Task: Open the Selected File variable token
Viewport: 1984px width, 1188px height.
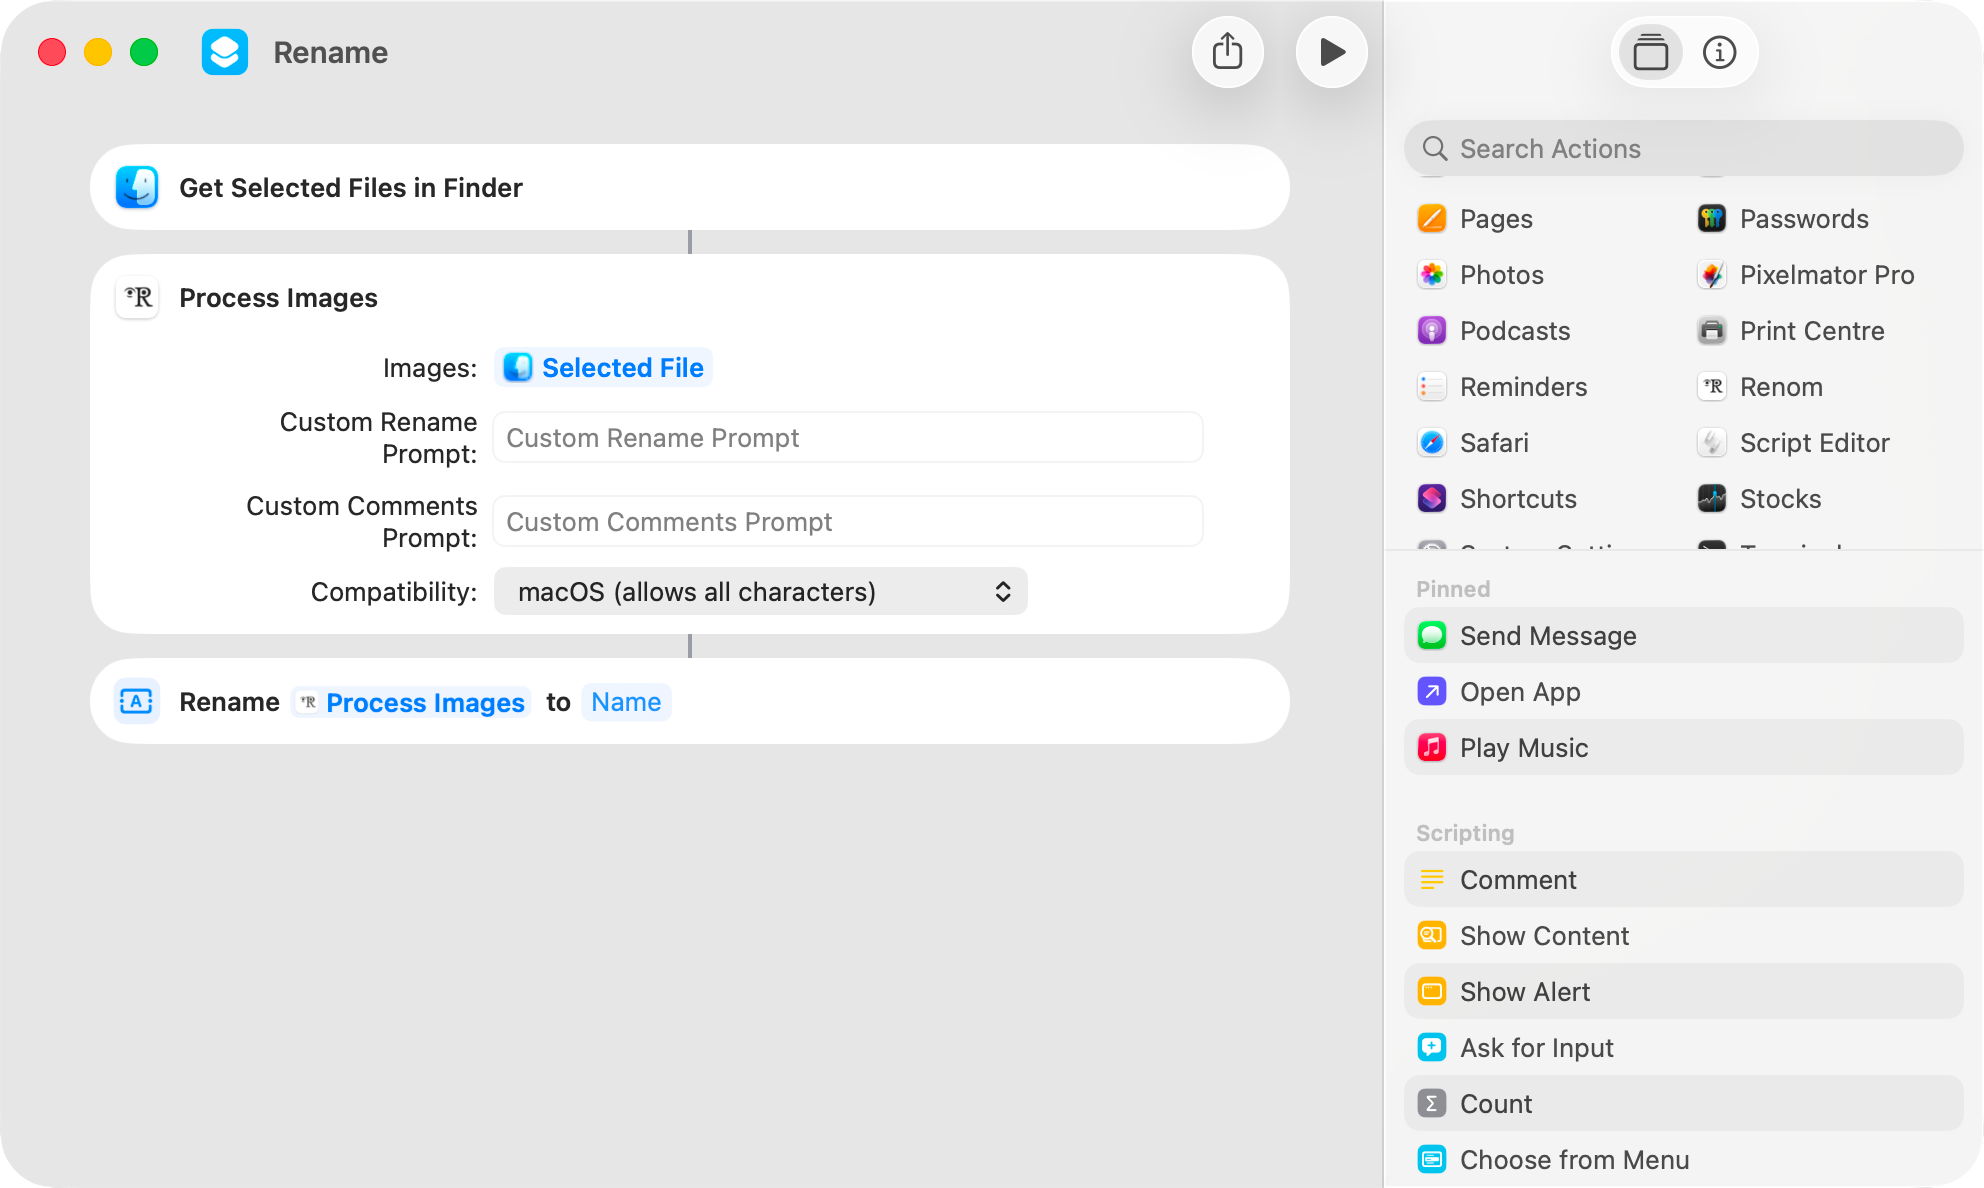Action: (x=603, y=367)
